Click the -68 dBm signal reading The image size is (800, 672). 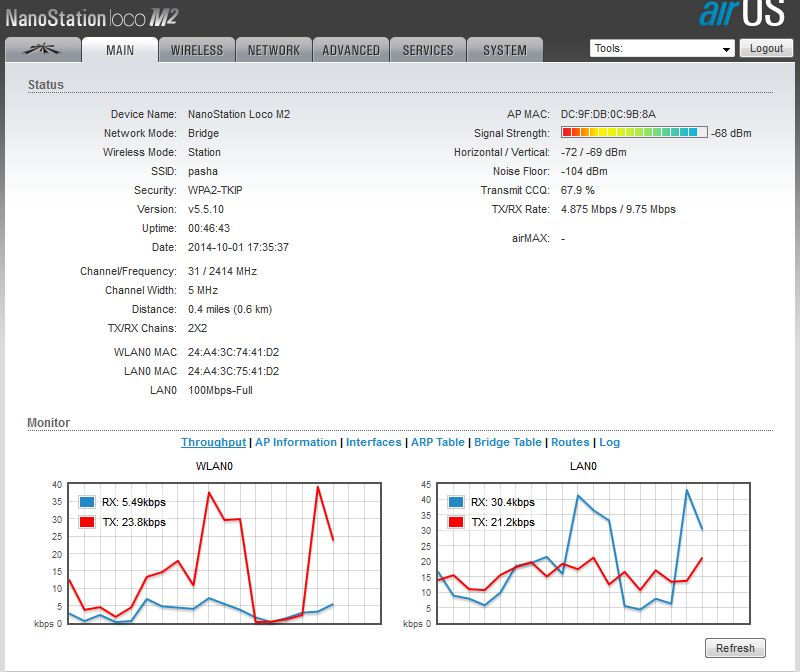click(x=731, y=133)
